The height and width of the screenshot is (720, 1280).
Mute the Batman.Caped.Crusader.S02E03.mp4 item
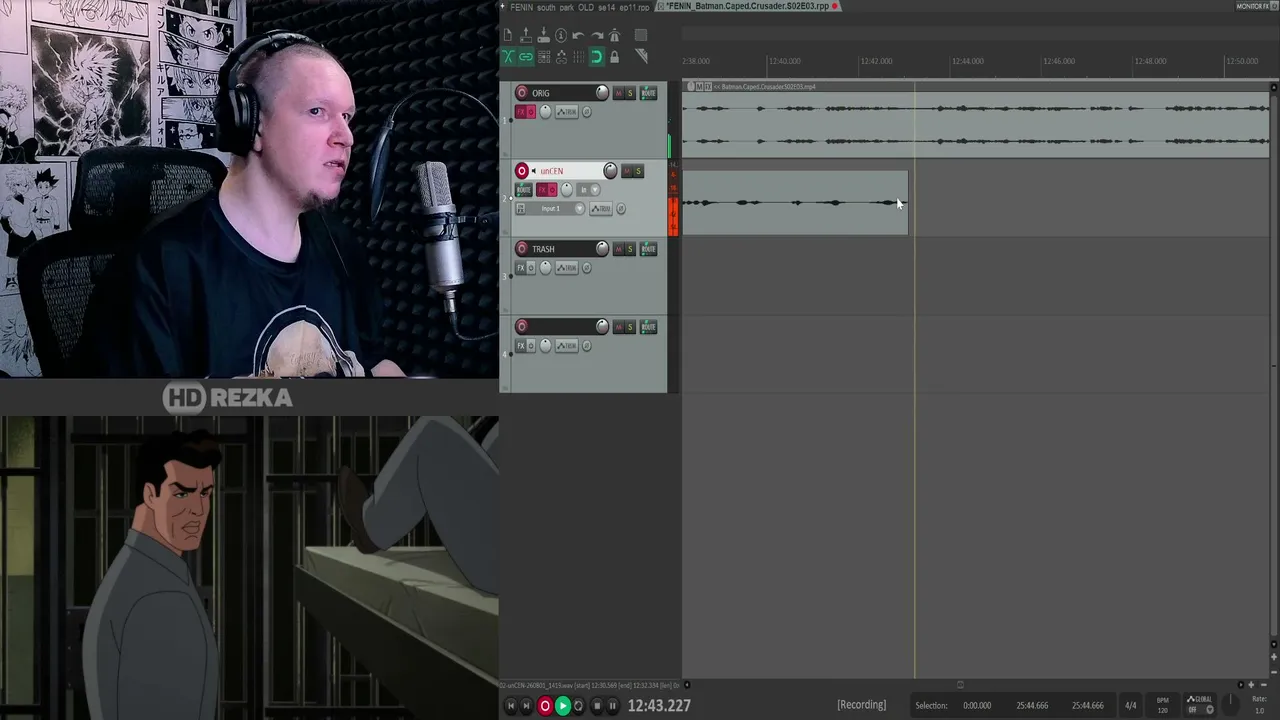coord(699,87)
